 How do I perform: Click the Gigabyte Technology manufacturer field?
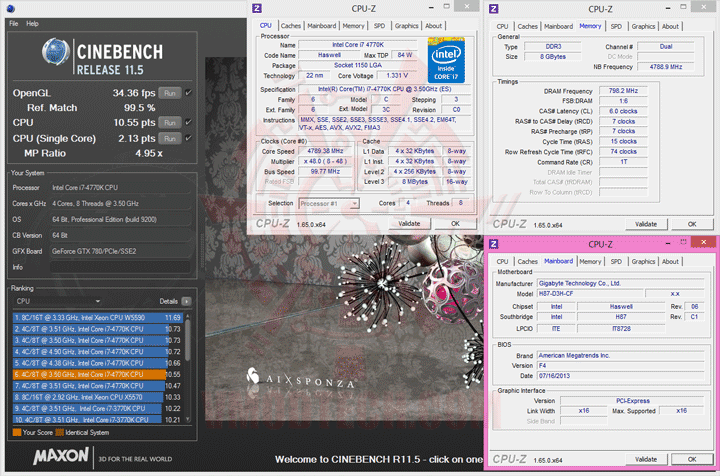pyautogui.click(x=620, y=283)
